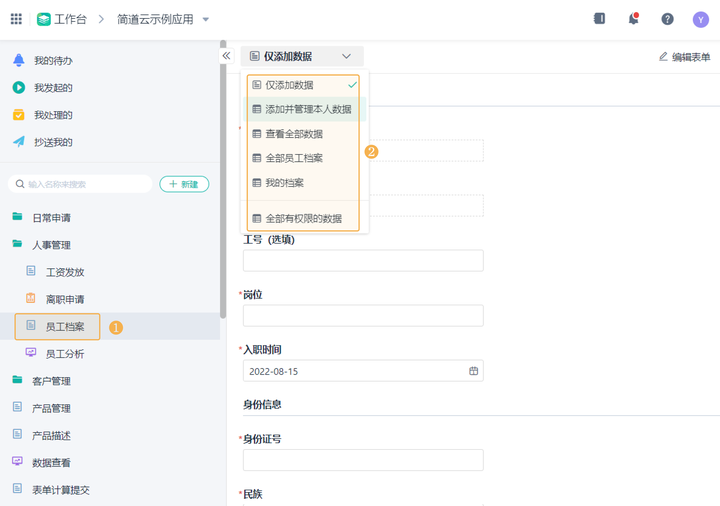The height and width of the screenshot is (506, 720).
Task: Click the calendar icon in 入职时间 field
Action: tap(473, 371)
